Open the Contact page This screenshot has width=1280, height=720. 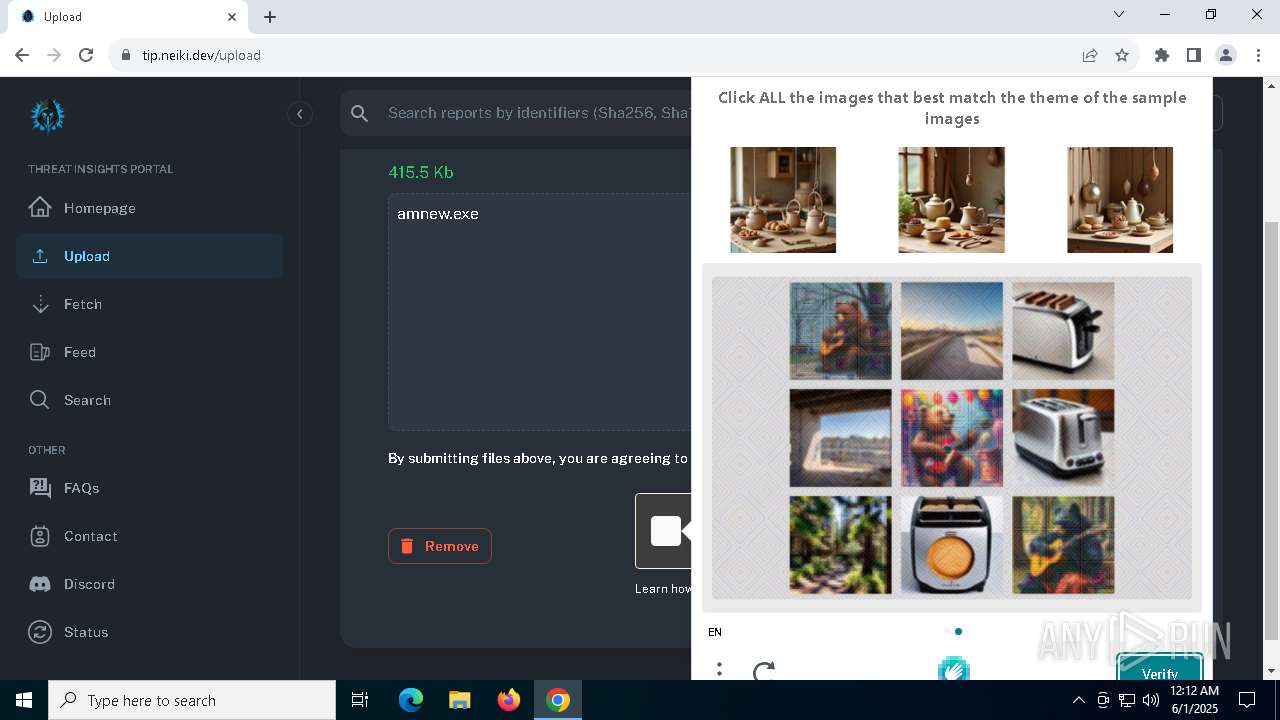(x=150, y=536)
